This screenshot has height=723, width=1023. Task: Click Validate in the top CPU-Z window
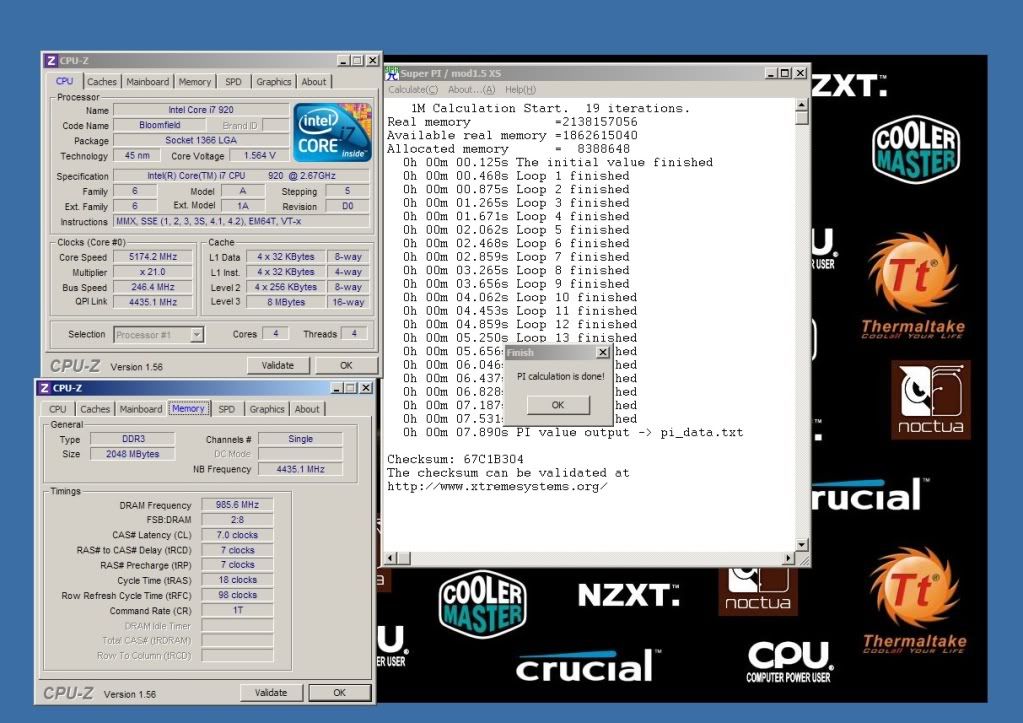278,365
